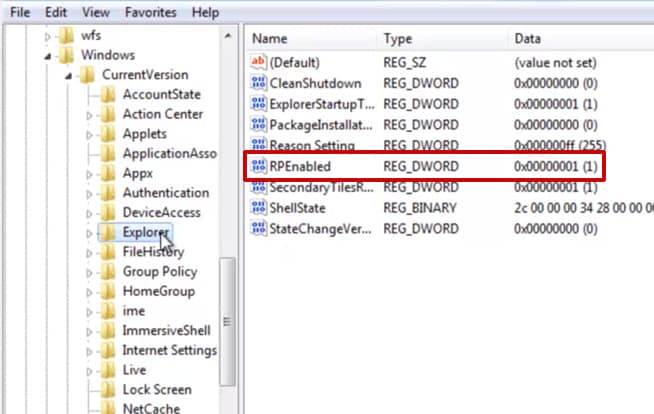This screenshot has height=414, width=654.
Task: Expand the Authentication key arrow
Action: 89,193
